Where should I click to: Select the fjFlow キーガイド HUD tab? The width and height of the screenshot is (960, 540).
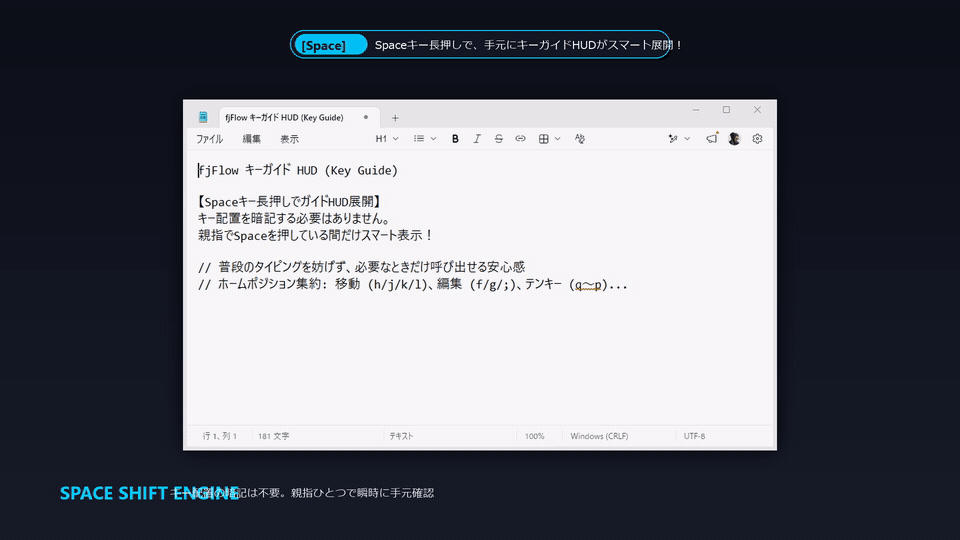(299, 118)
